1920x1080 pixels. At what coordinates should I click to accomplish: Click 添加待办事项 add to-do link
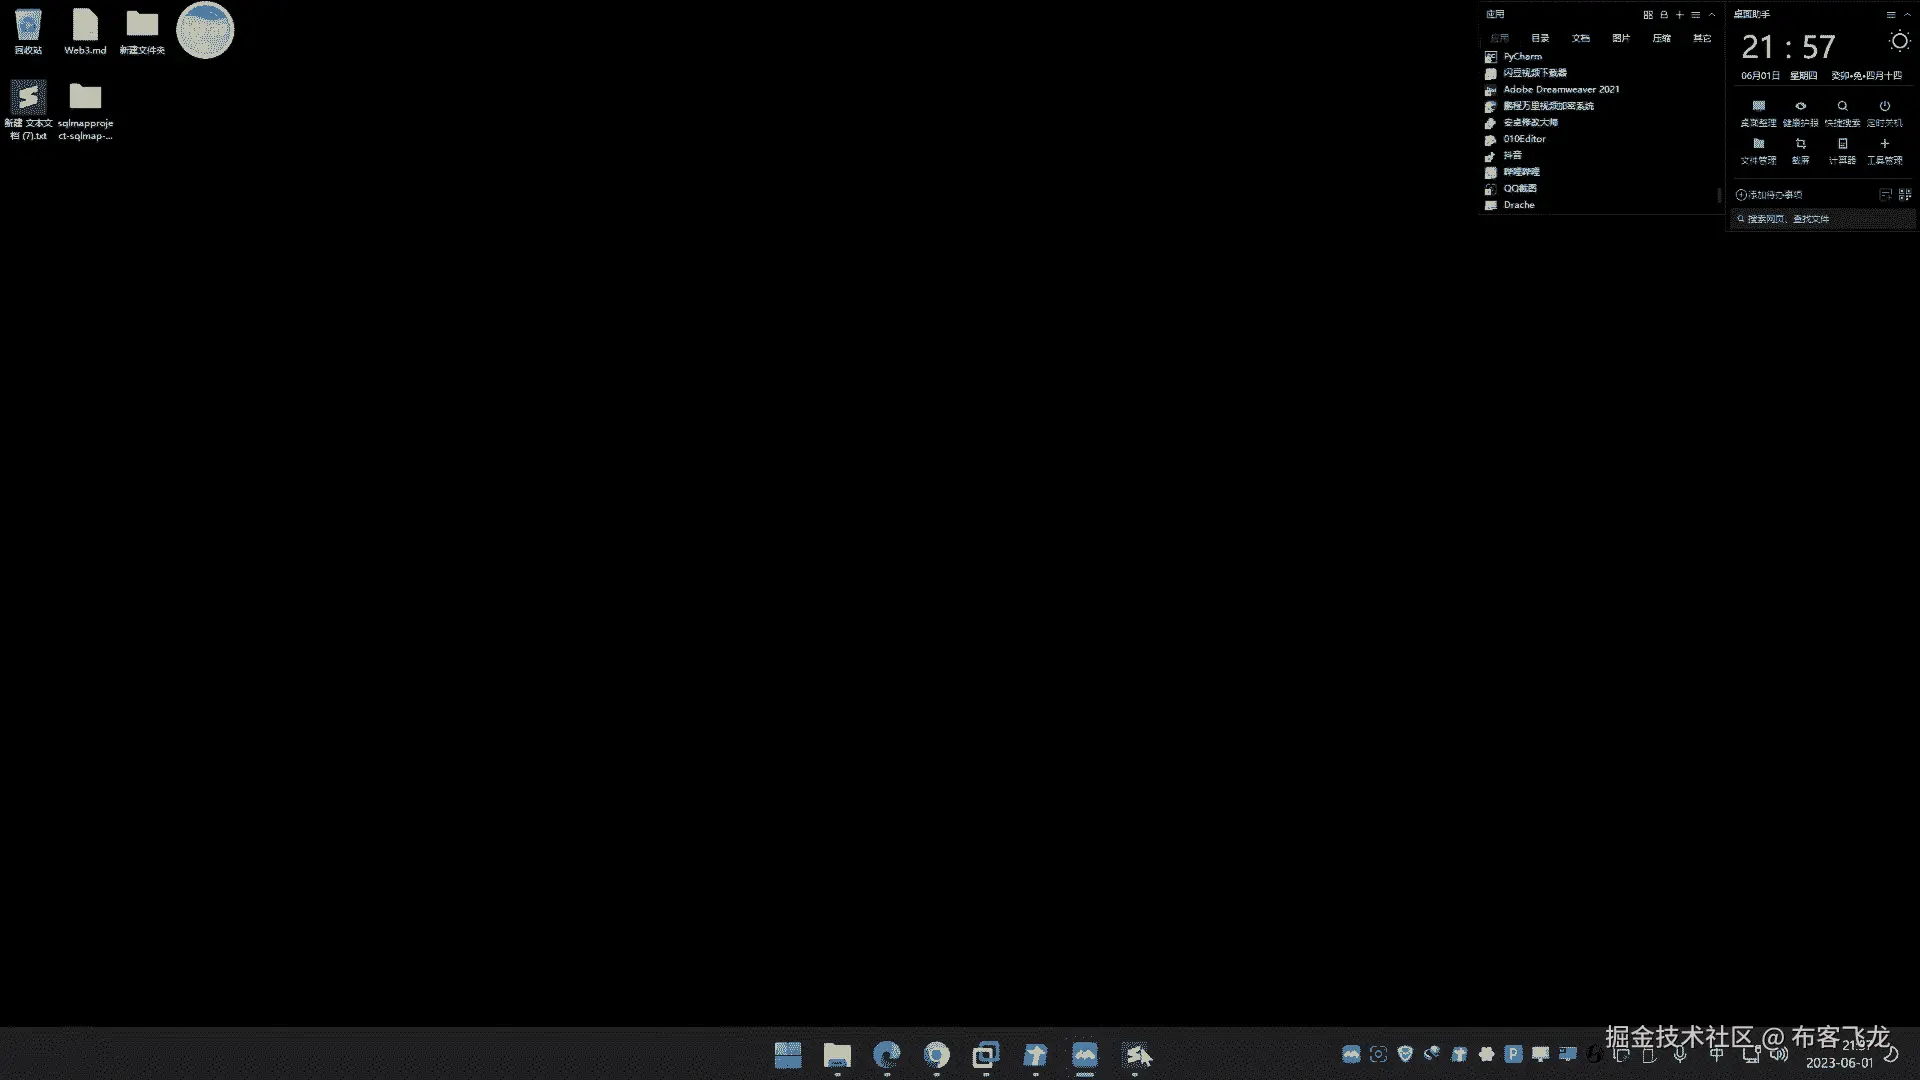pos(1769,195)
